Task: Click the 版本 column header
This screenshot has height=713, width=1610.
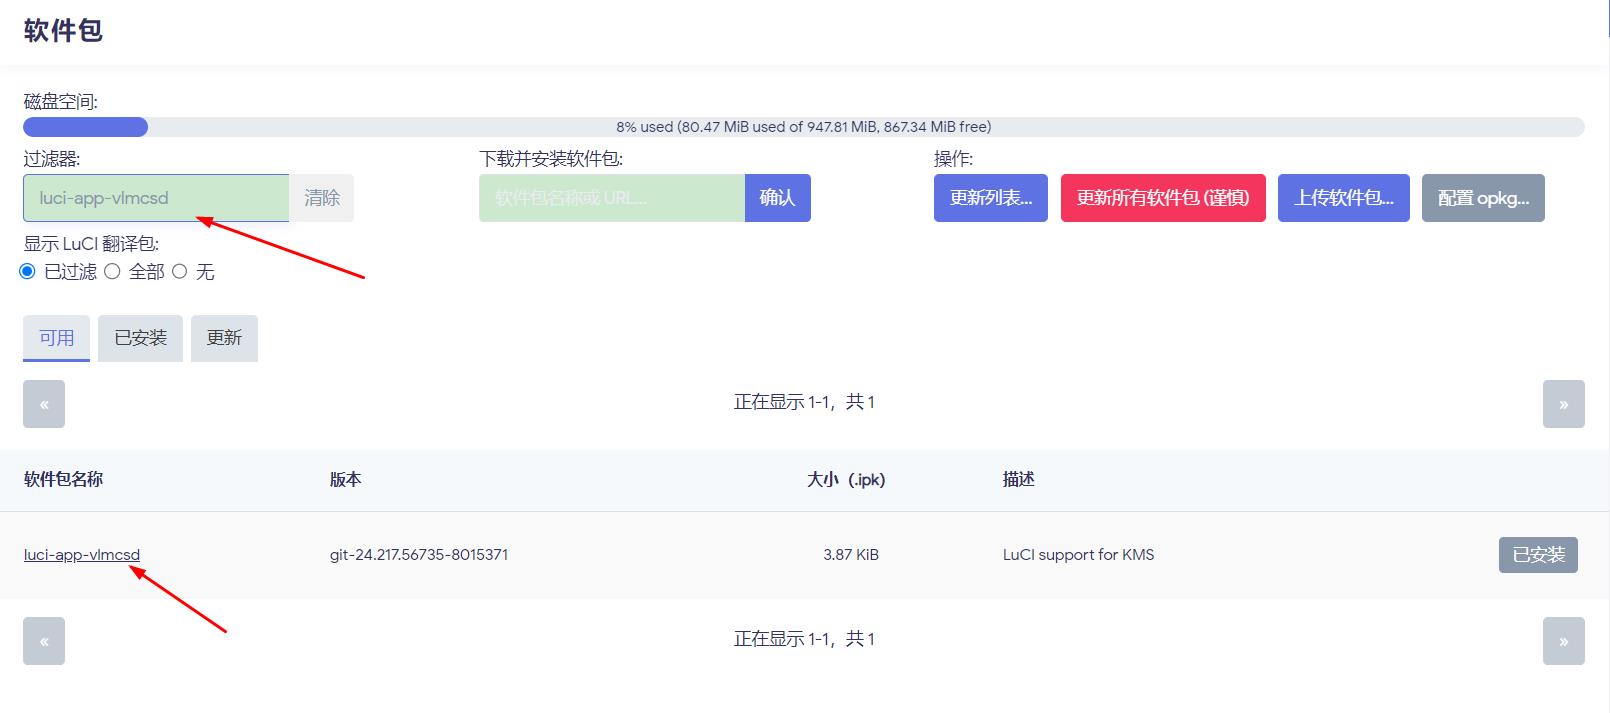Action: click(346, 479)
